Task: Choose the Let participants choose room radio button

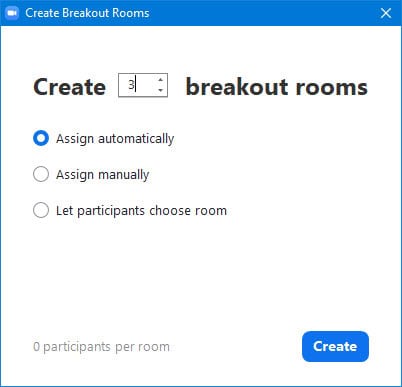Action: (x=41, y=210)
